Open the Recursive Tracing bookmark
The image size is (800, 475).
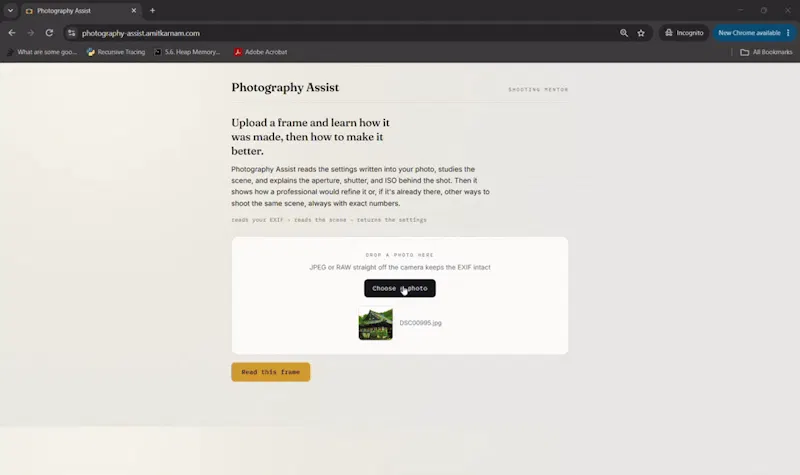click(116, 52)
